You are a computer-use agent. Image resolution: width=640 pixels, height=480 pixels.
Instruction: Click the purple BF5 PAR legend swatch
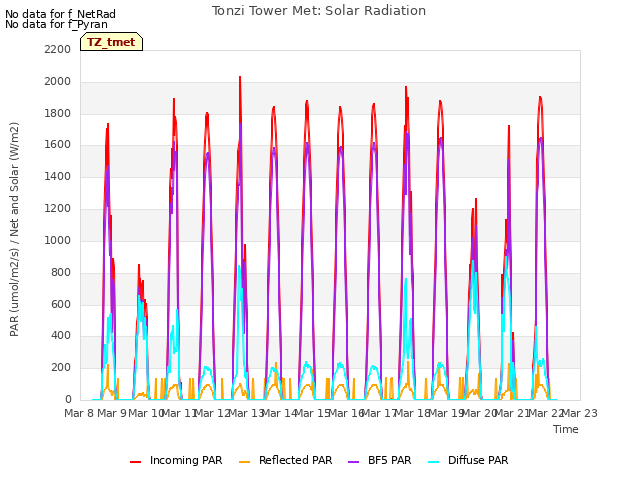point(353,462)
